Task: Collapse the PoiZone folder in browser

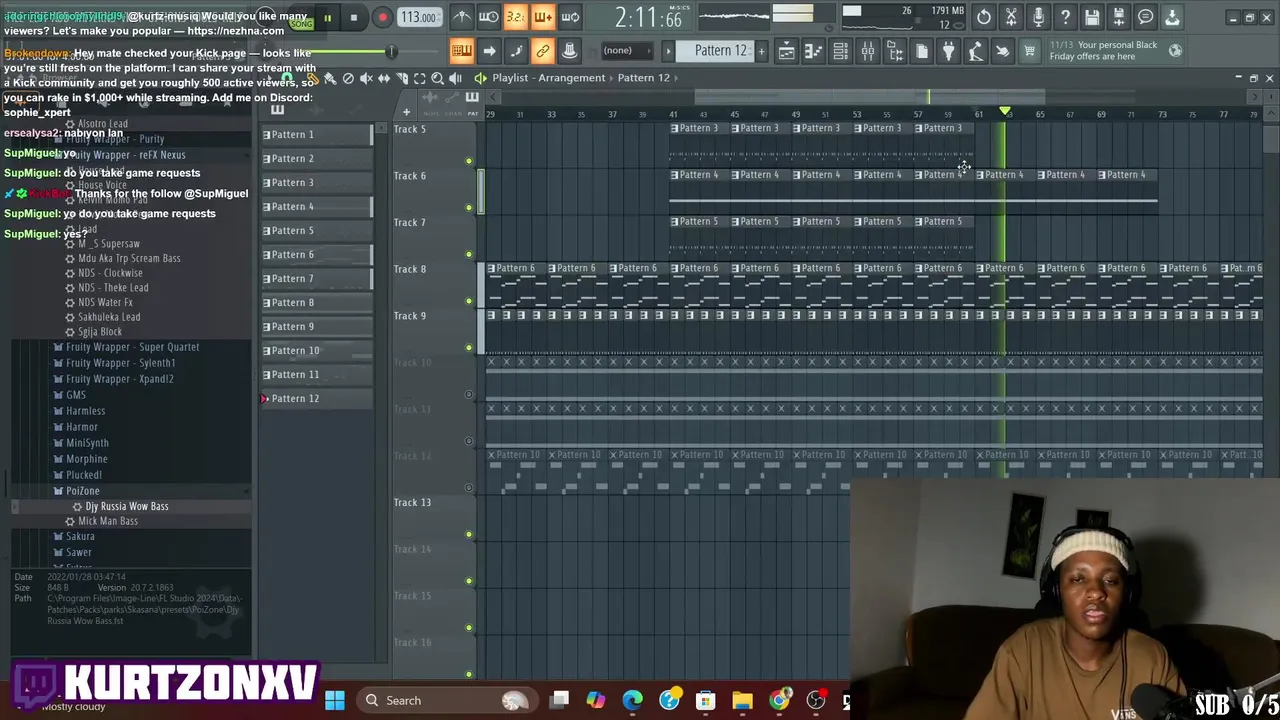Action: pyautogui.click(x=82, y=491)
